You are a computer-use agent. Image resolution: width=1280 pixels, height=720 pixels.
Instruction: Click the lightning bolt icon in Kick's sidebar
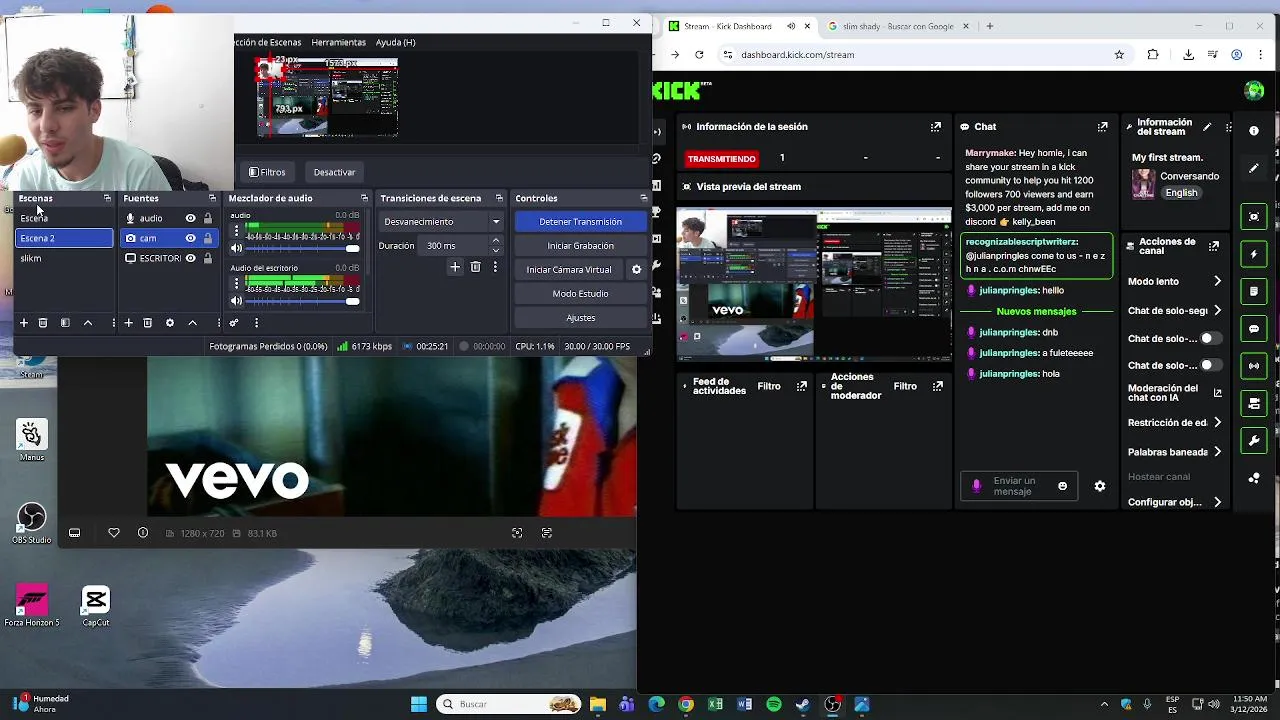pyautogui.click(x=1254, y=254)
